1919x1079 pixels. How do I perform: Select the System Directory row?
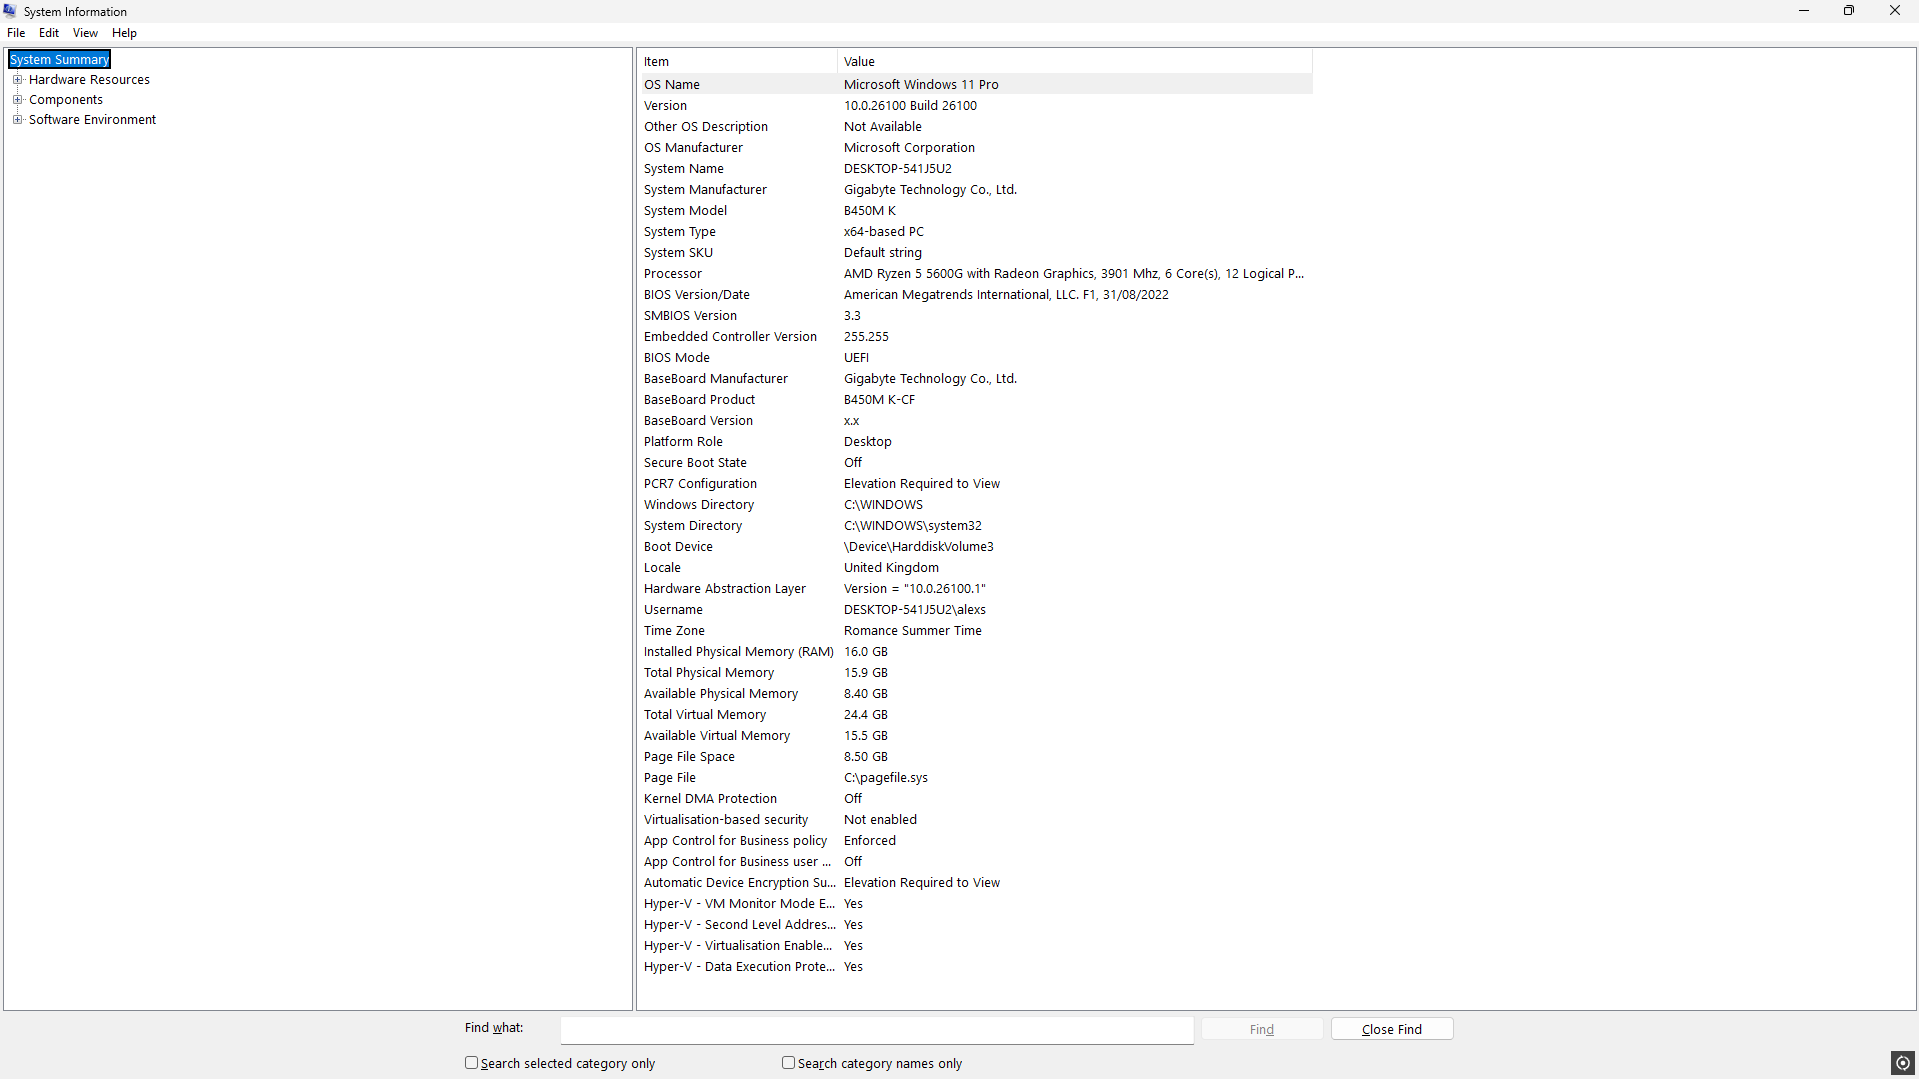click(x=976, y=526)
